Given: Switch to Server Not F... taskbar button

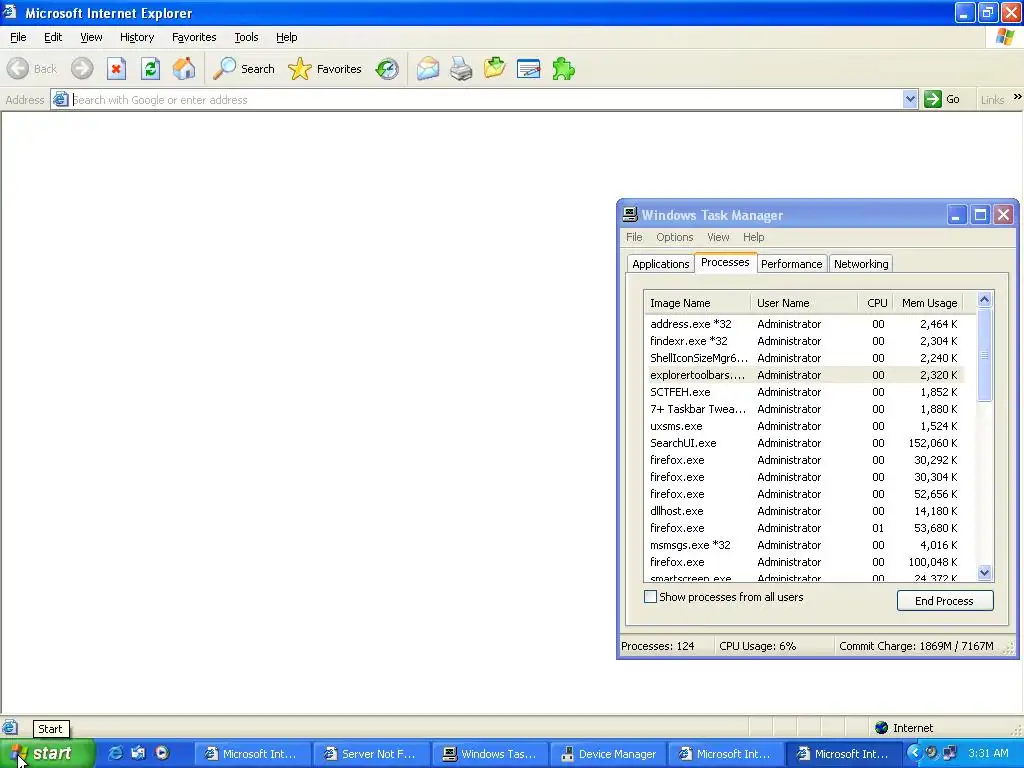Looking at the screenshot, I should (x=371, y=754).
